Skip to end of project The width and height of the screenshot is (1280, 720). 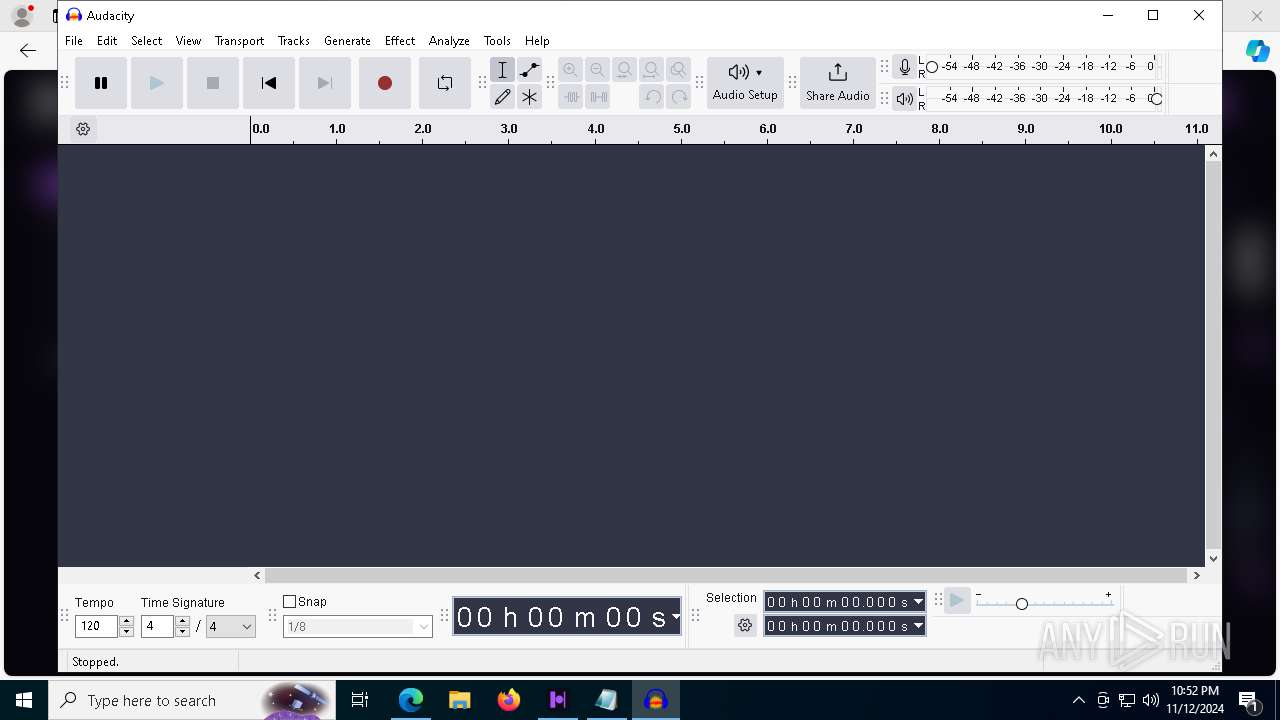(x=325, y=83)
